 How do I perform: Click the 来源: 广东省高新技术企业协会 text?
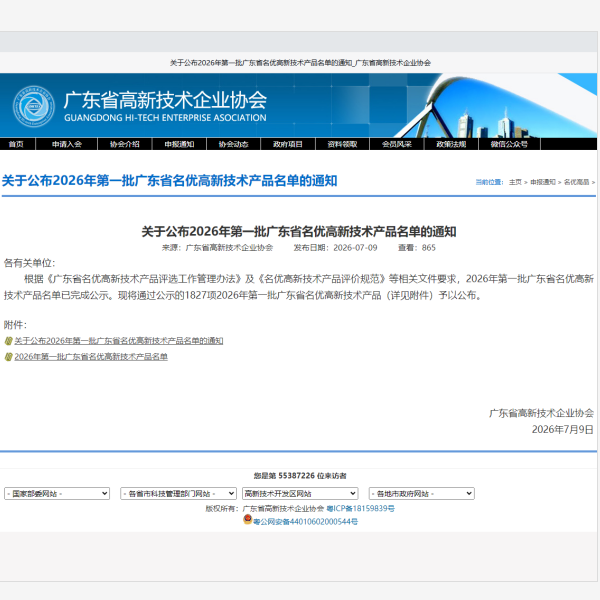tap(217, 248)
